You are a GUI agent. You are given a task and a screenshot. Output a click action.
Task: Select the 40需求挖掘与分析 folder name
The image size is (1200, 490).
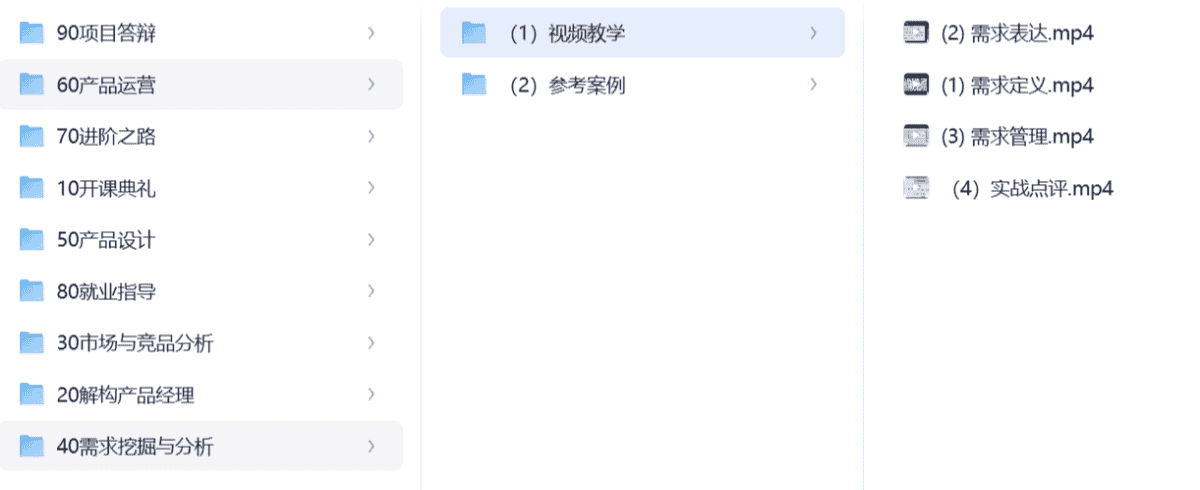[x=135, y=447]
